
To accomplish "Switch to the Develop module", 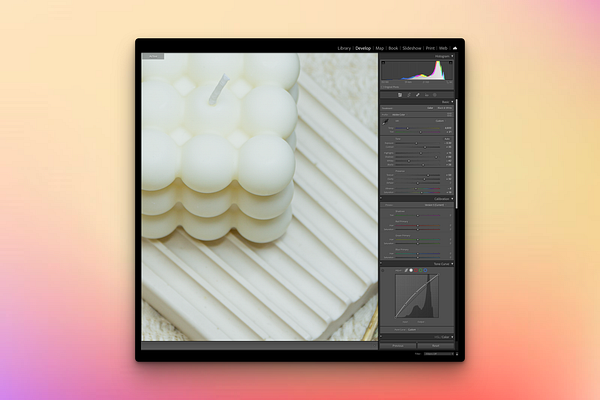I will (363, 48).
